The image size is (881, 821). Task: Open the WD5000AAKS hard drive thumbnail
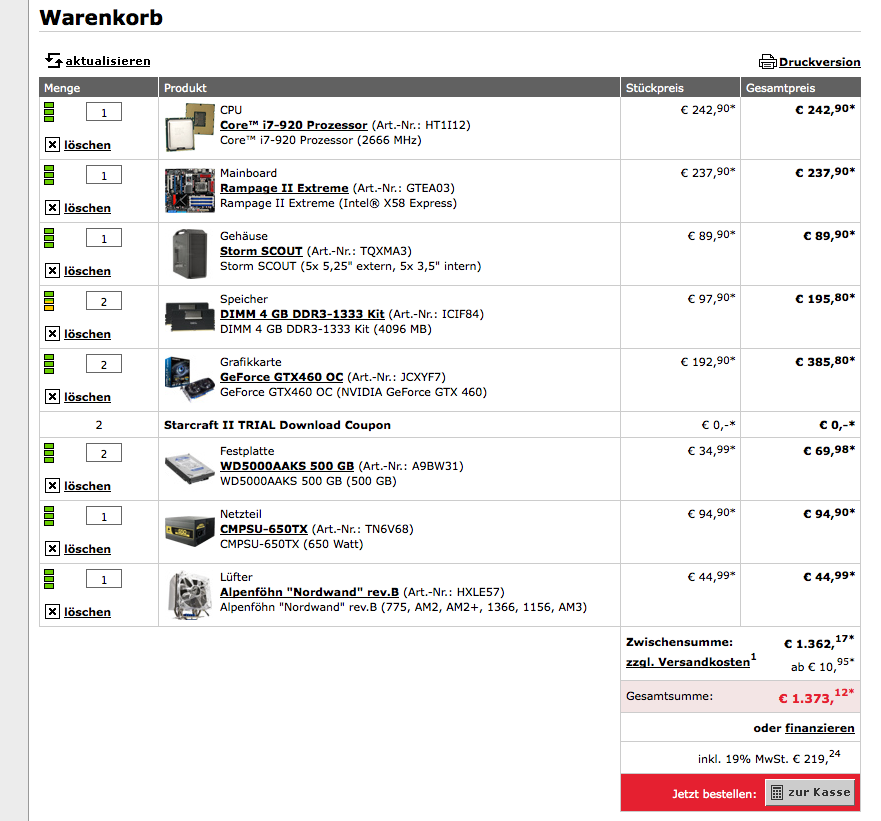(190, 468)
